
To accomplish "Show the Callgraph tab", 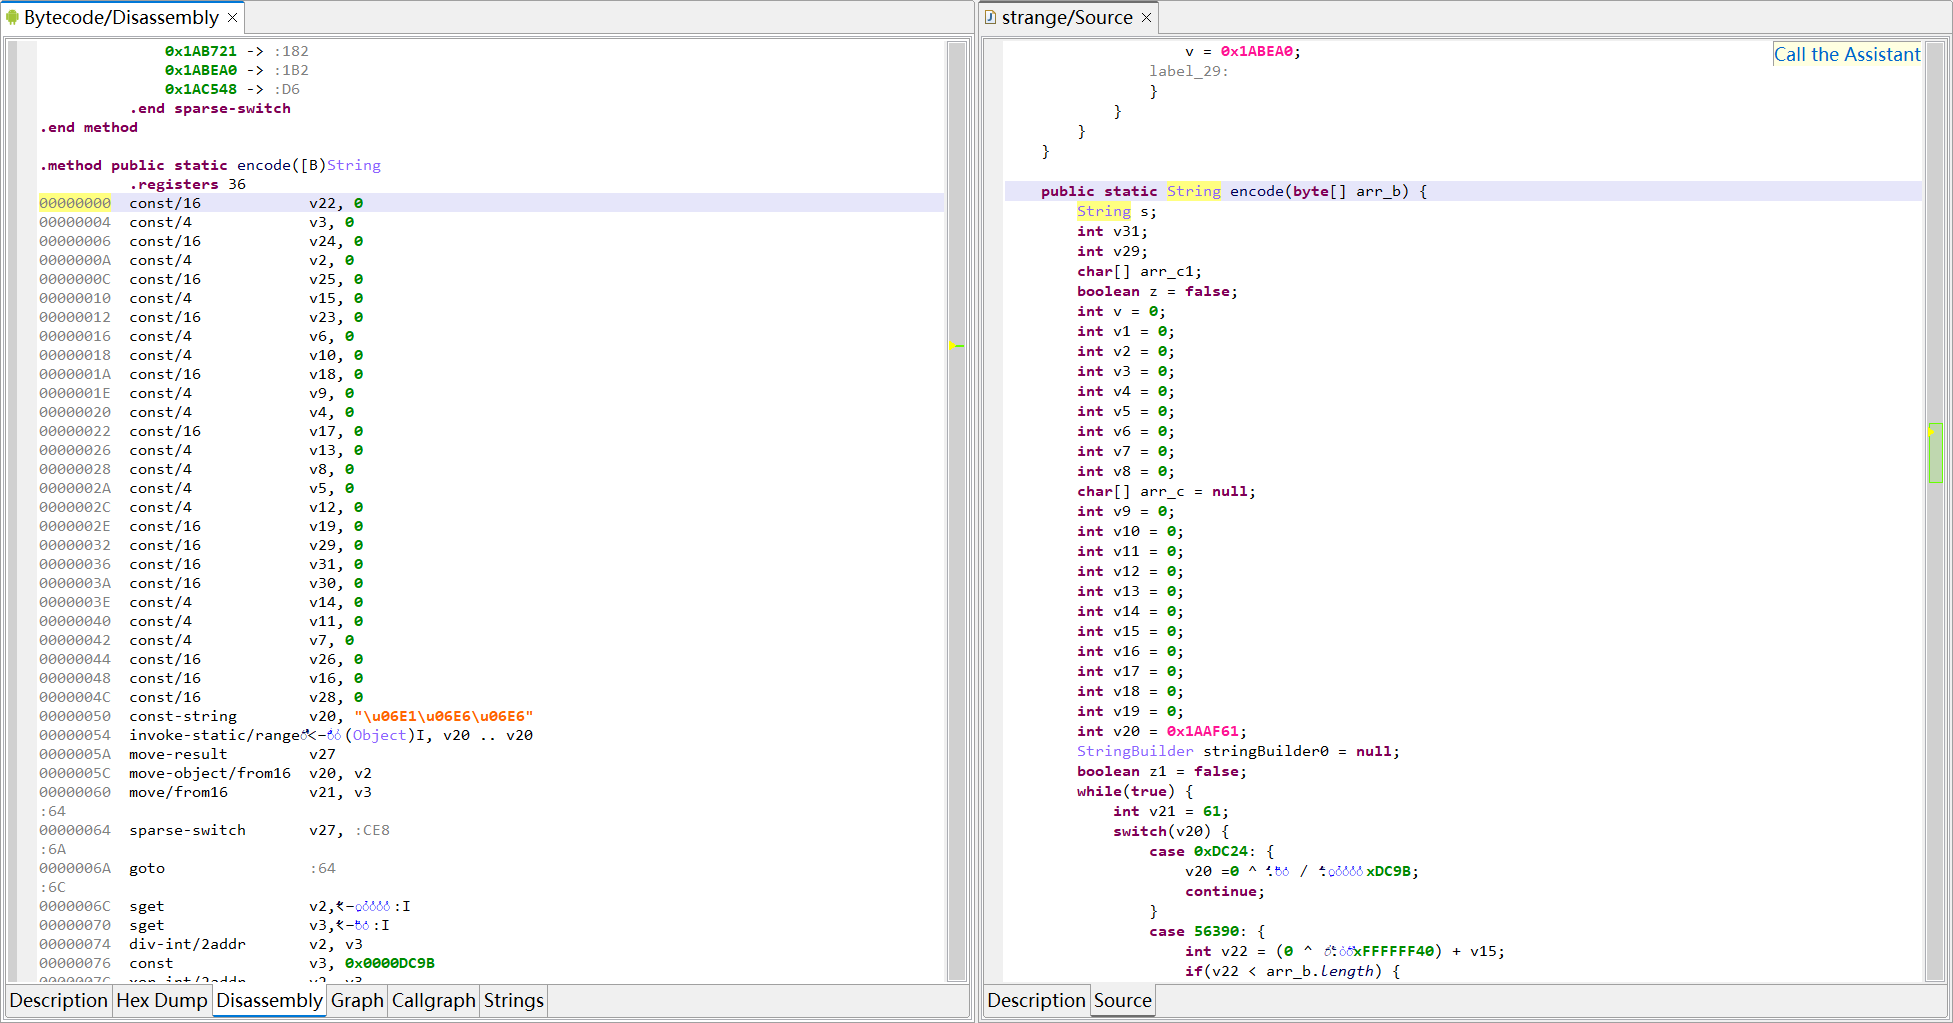I will tap(433, 1001).
